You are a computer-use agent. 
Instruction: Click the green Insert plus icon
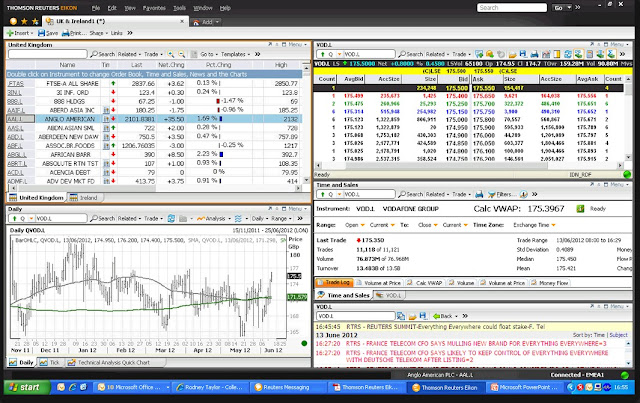10,33
